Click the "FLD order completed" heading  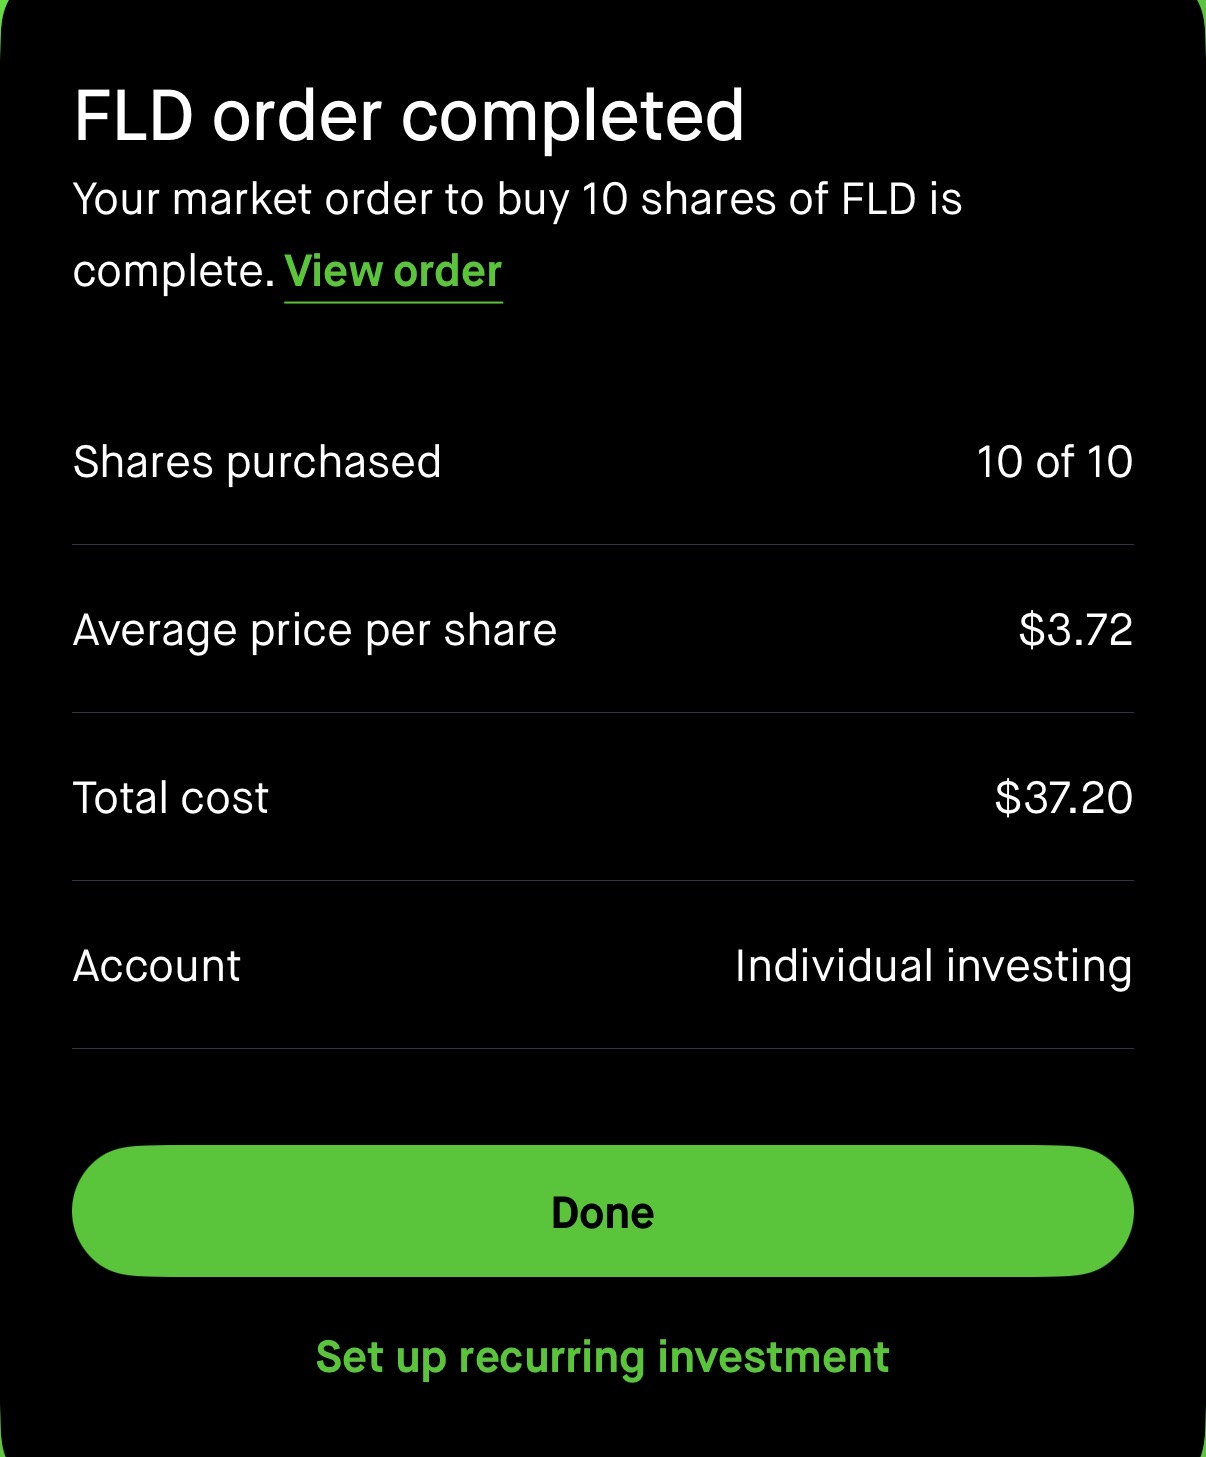point(409,116)
